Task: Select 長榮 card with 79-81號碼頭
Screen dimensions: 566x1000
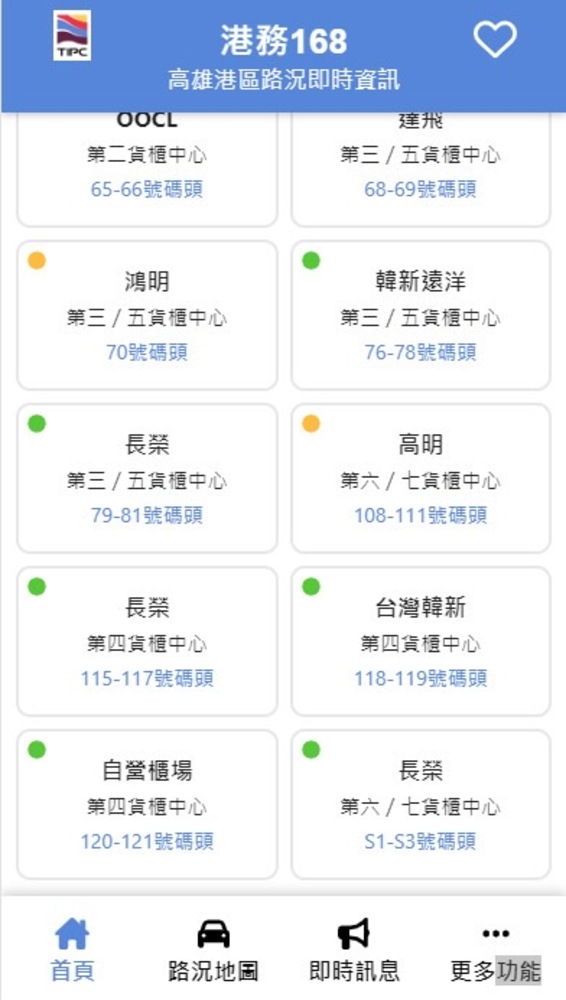Action: (147, 478)
